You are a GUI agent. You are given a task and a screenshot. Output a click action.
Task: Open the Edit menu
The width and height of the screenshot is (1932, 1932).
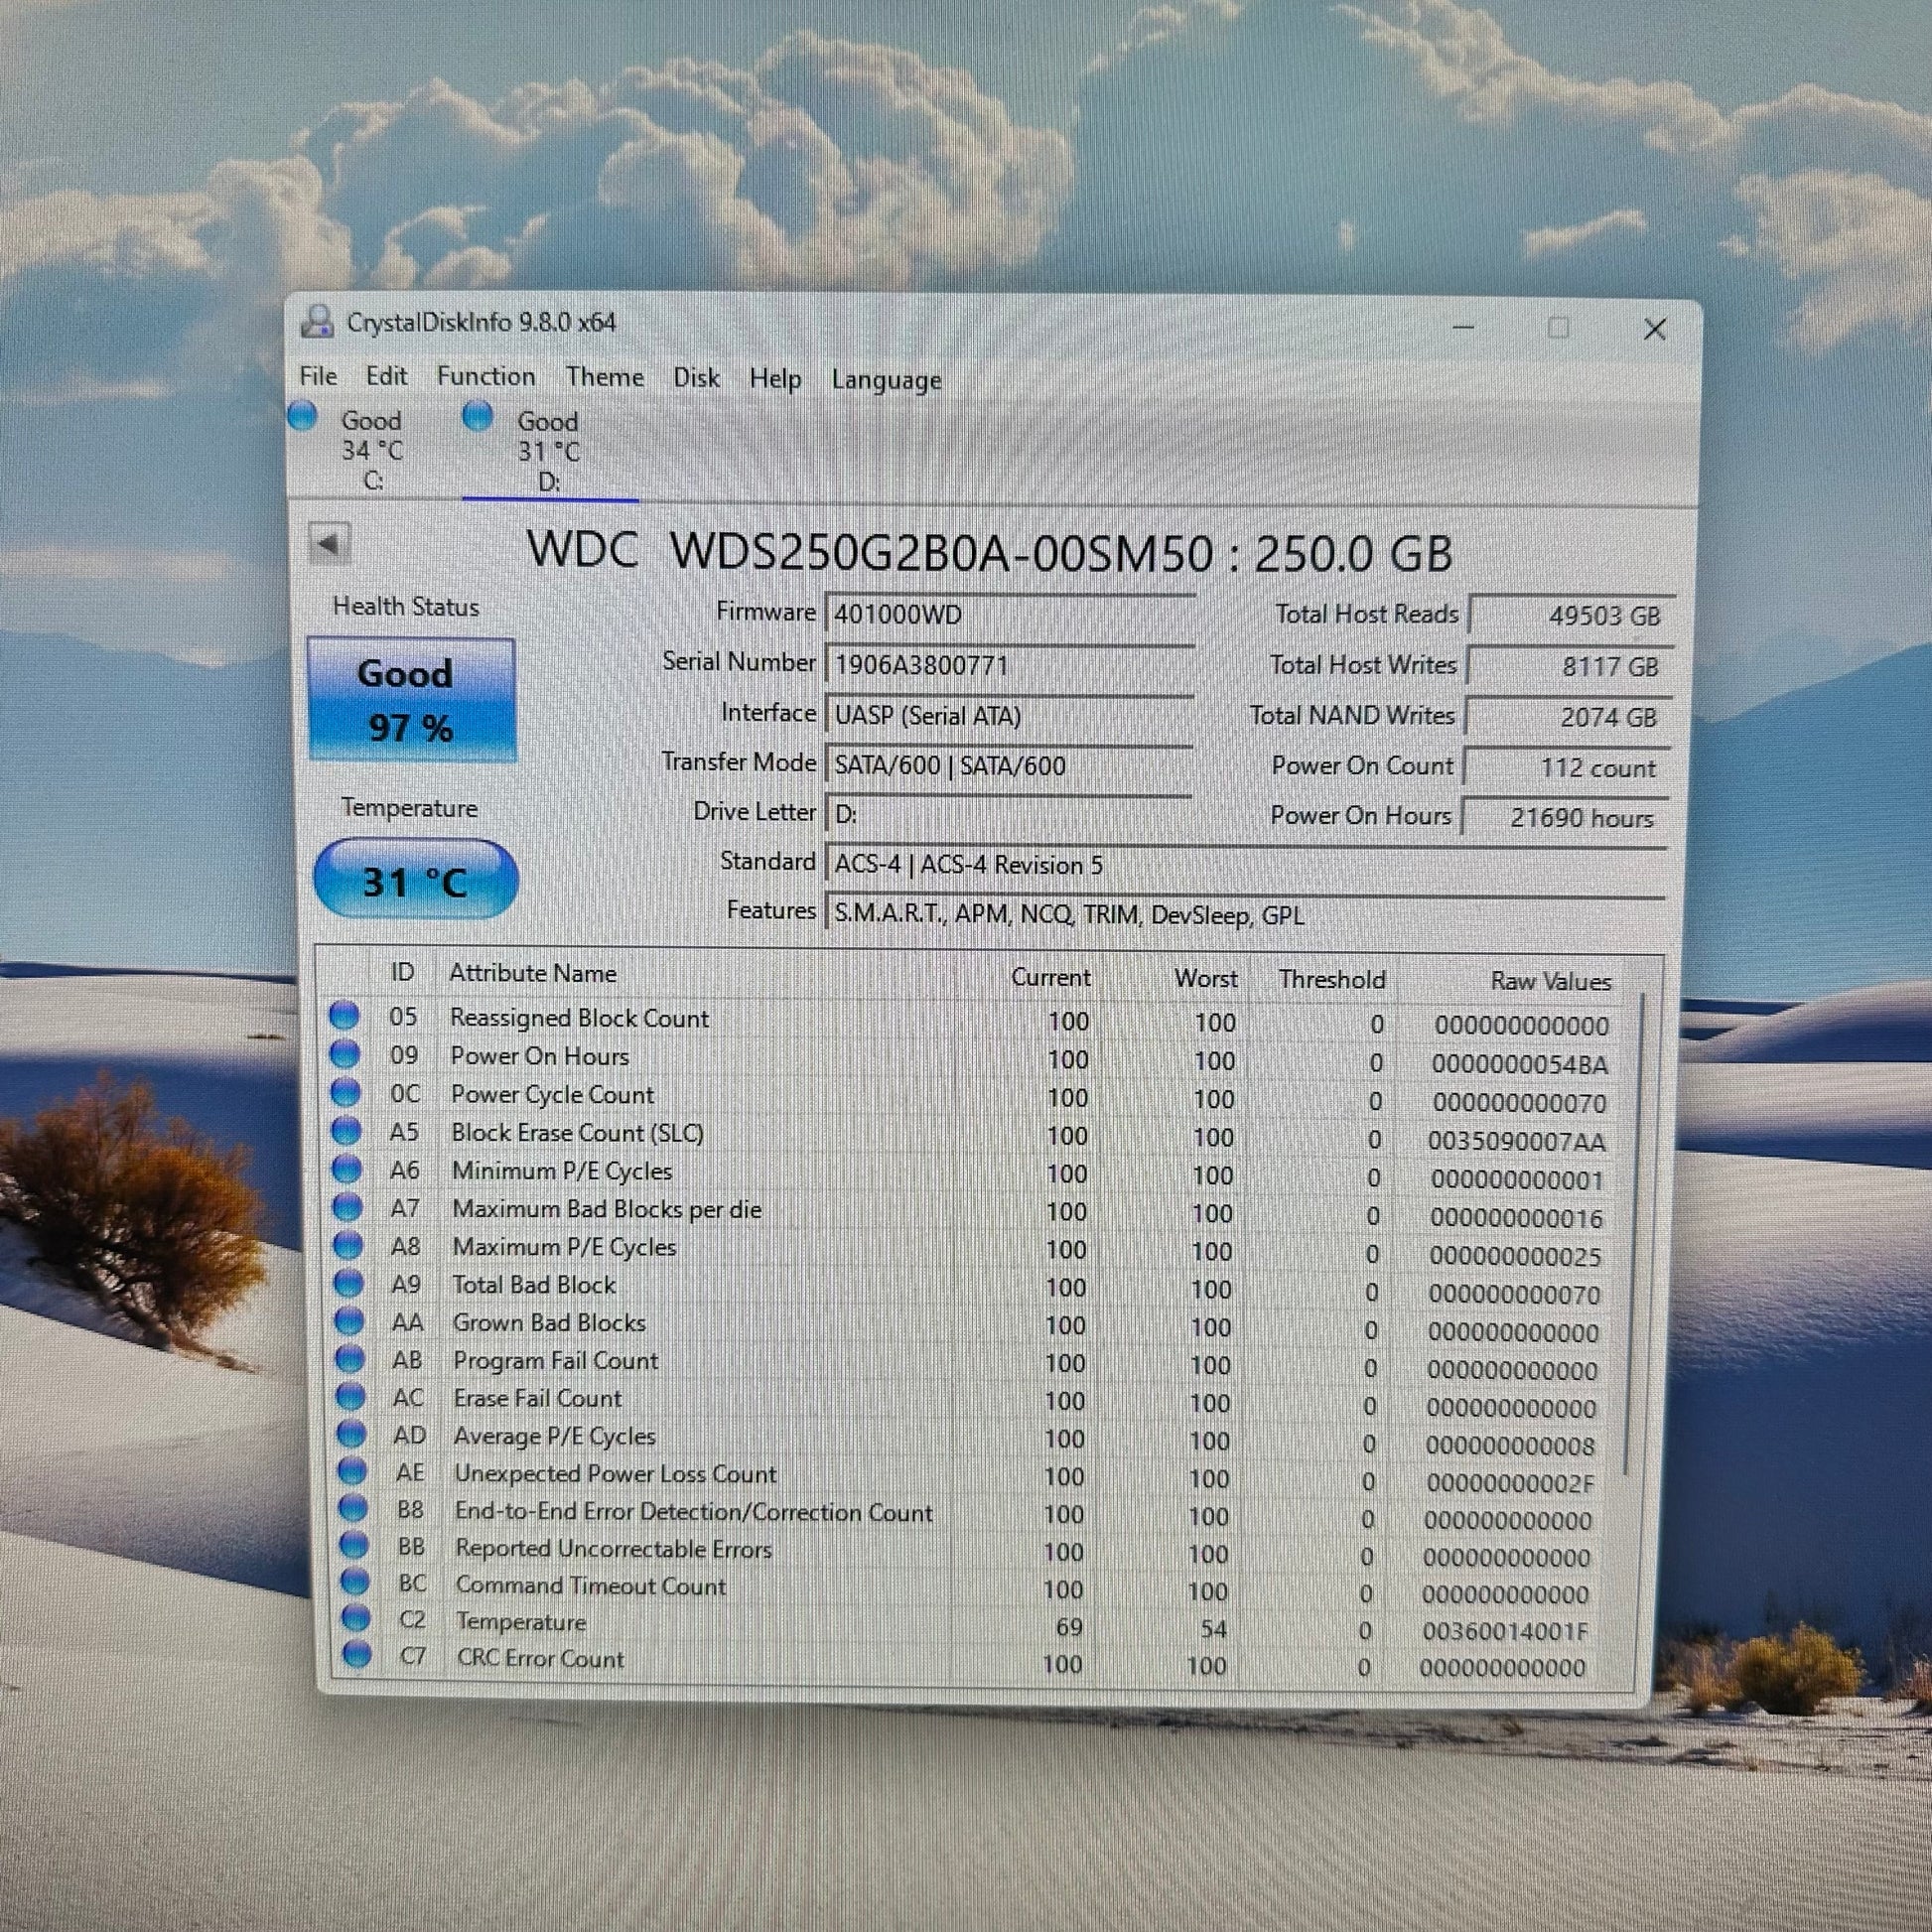386,376
